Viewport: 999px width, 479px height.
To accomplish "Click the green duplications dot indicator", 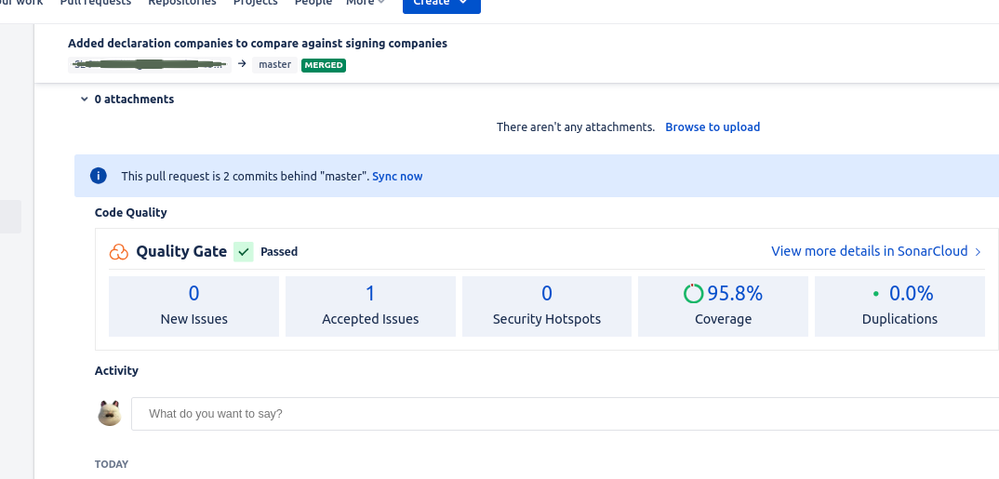I will pos(875,294).
